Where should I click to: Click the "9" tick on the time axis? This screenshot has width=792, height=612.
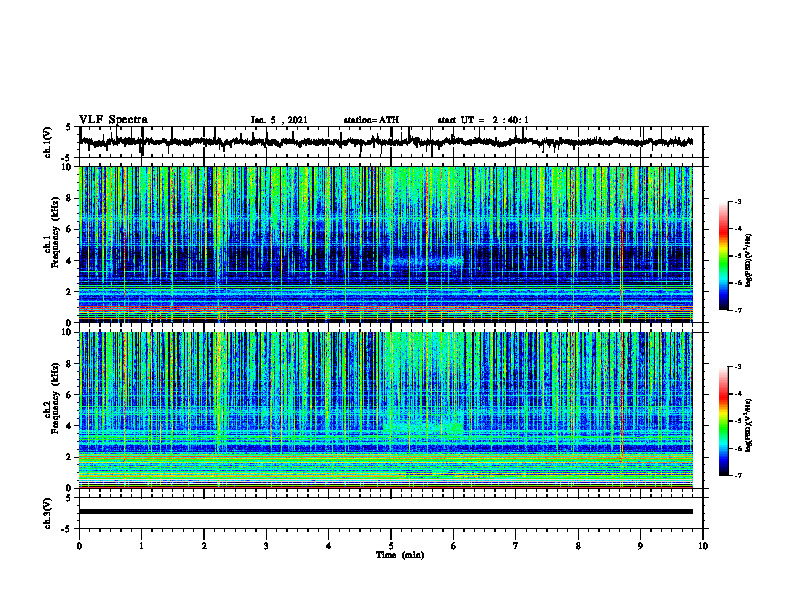[640, 546]
